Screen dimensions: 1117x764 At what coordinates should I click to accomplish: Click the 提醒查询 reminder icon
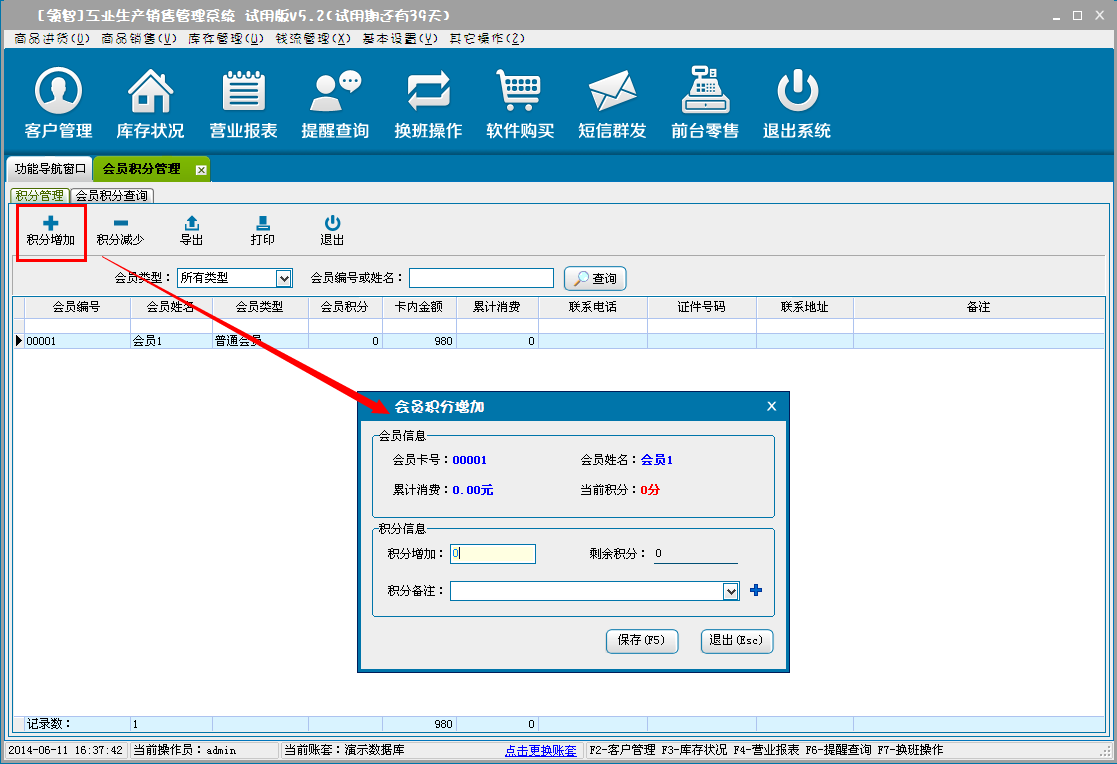tap(335, 104)
